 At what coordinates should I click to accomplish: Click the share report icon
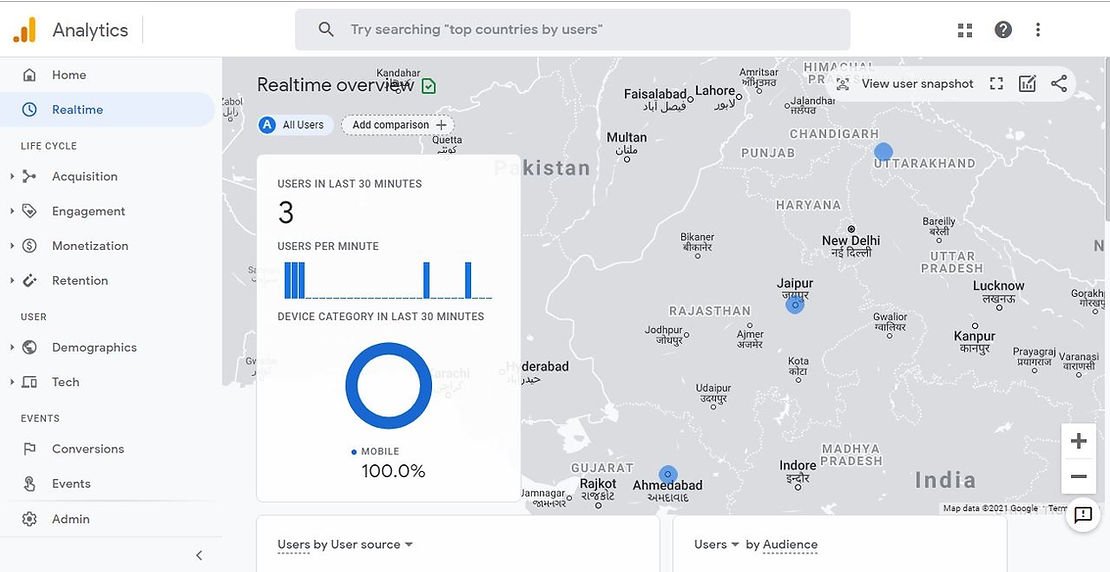(x=1059, y=84)
